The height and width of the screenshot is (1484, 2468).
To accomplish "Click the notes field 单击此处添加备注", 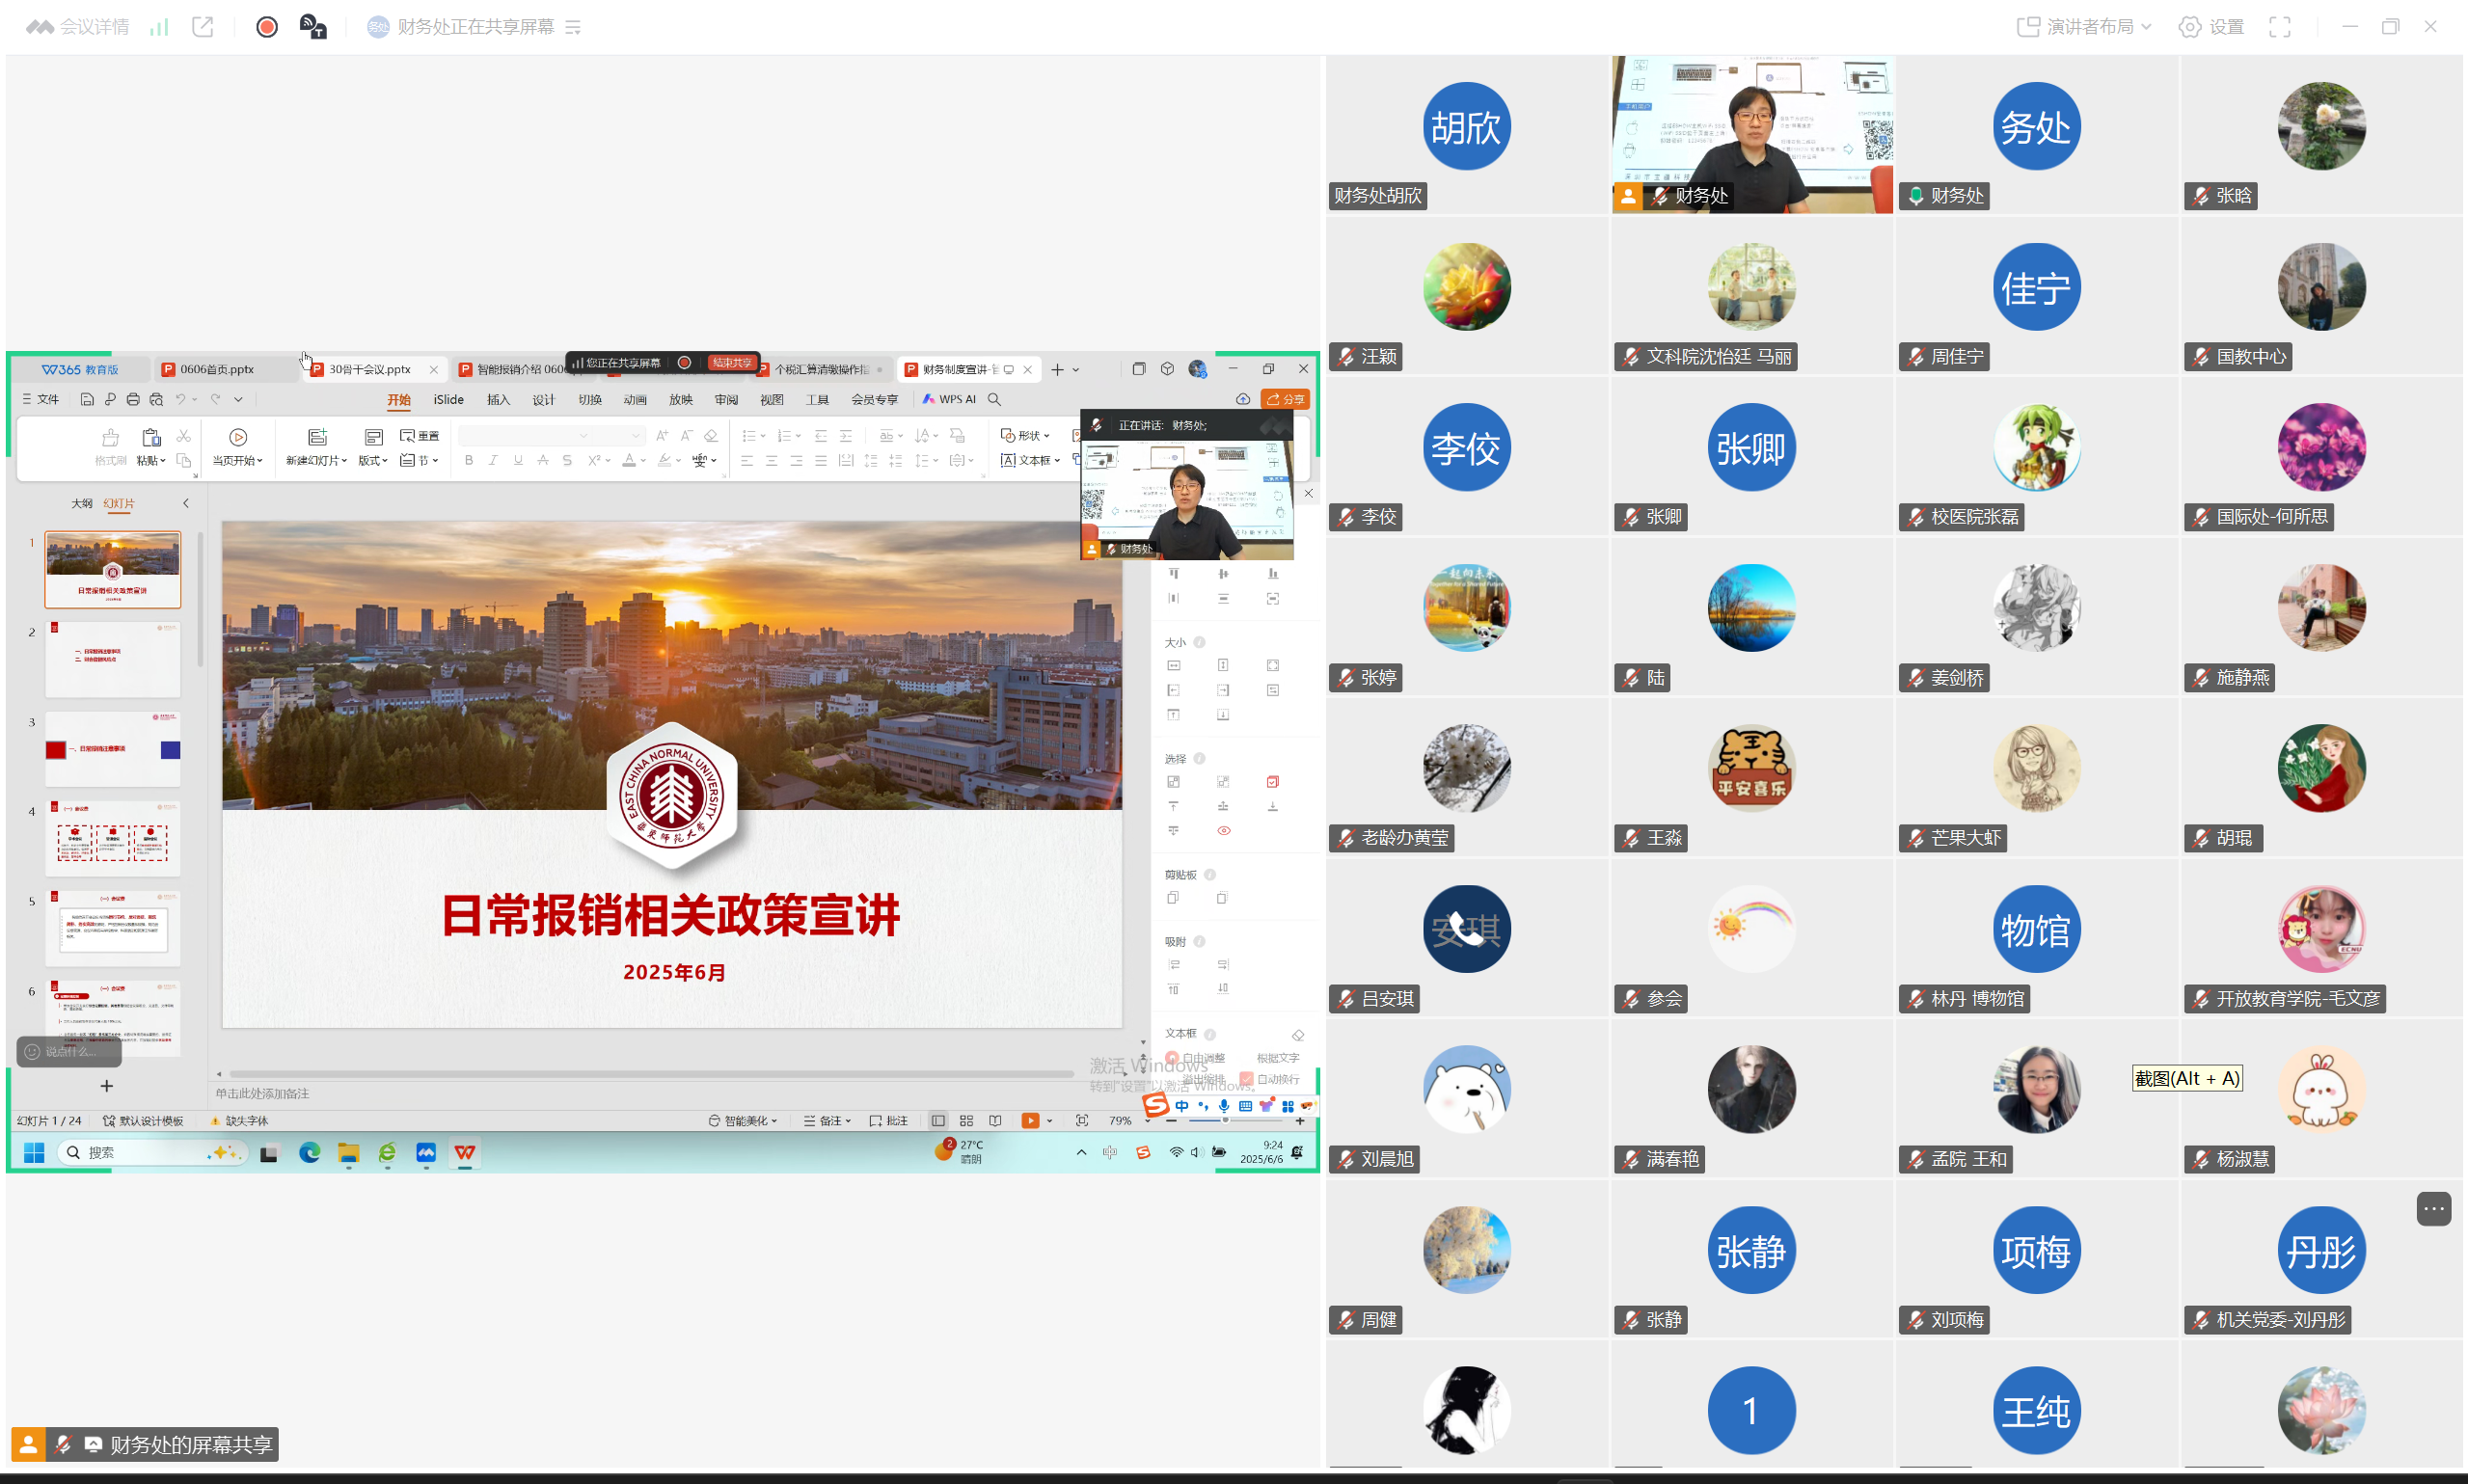I will point(262,1094).
